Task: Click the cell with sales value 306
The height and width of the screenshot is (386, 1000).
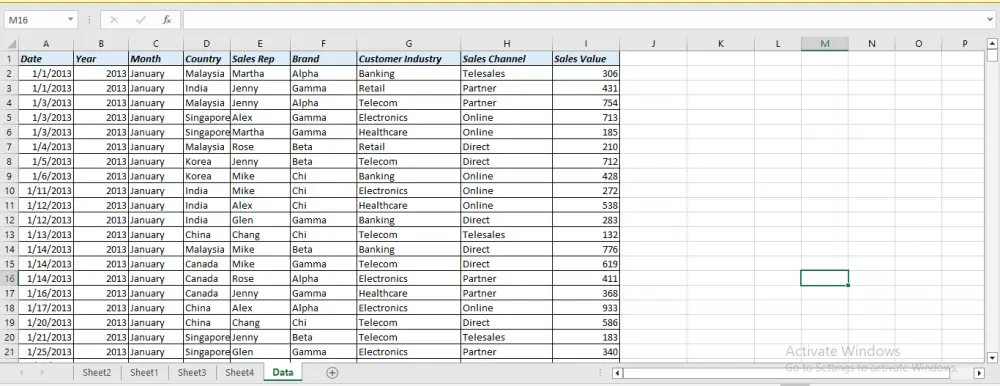Action: click(585, 73)
